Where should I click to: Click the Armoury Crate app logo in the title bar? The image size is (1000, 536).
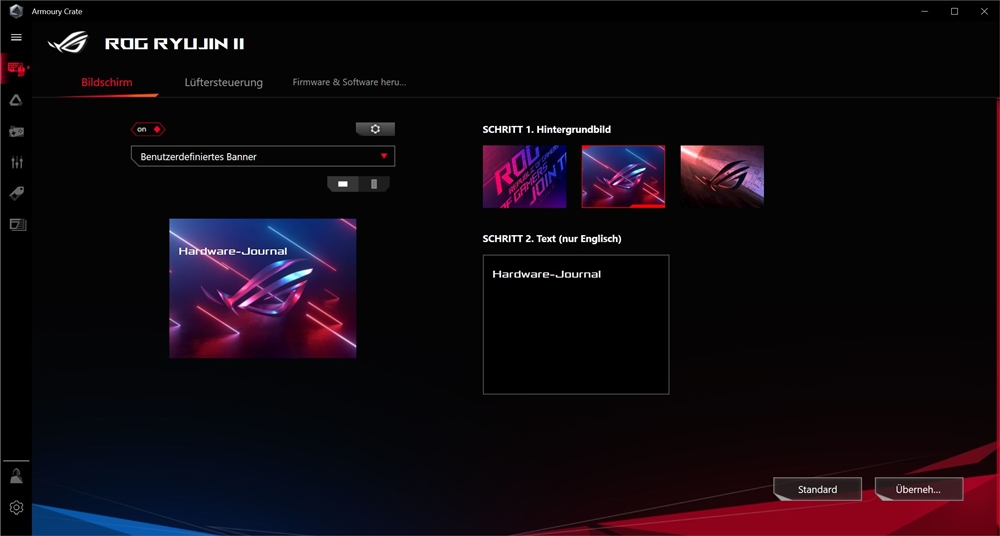click(x=17, y=11)
